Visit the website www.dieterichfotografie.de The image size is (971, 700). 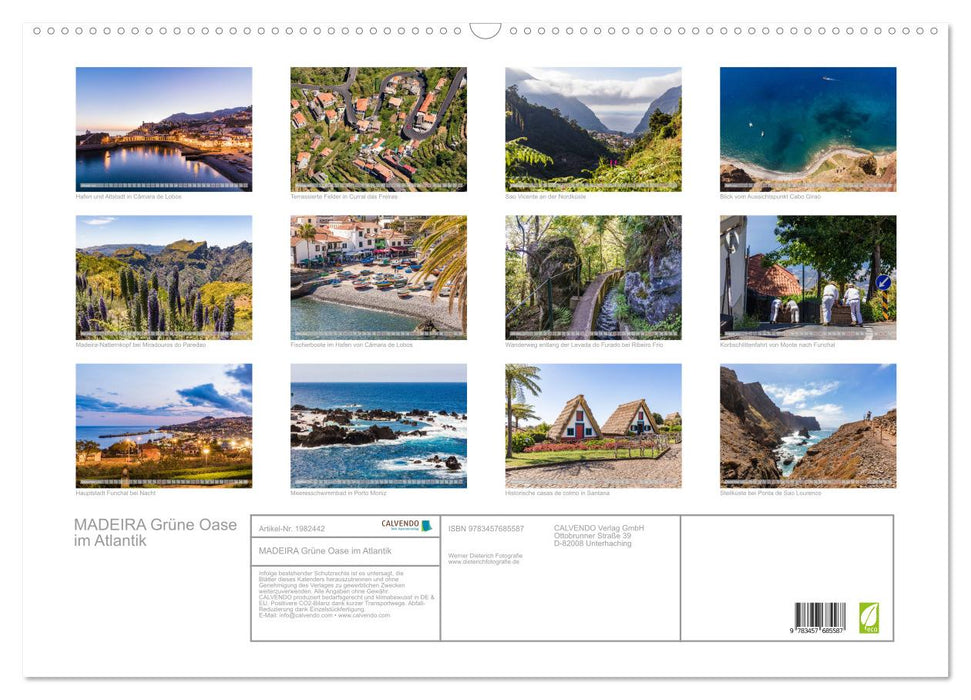pos(483,563)
